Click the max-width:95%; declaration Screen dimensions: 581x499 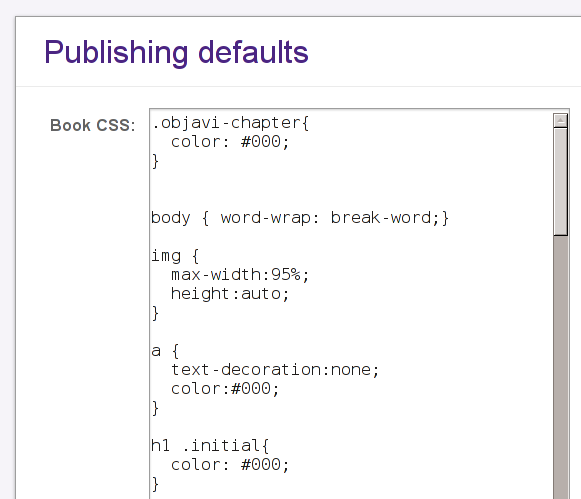pos(240,275)
